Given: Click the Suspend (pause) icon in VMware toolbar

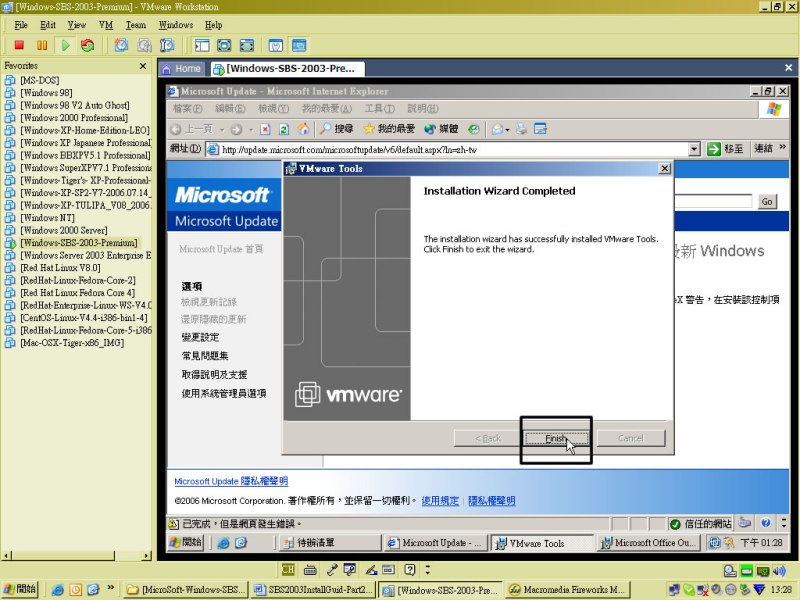Looking at the screenshot, I should (x=42, y=45).
